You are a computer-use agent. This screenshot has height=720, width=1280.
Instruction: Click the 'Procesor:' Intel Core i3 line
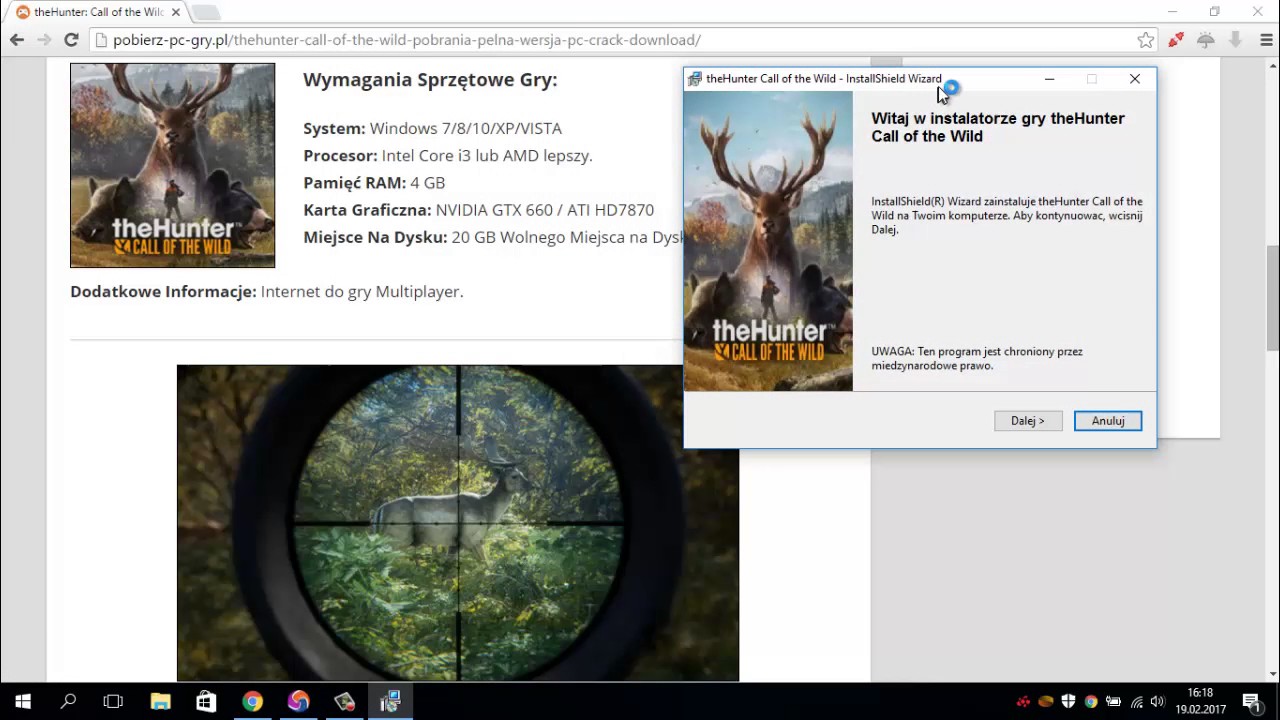click(448, 155)
